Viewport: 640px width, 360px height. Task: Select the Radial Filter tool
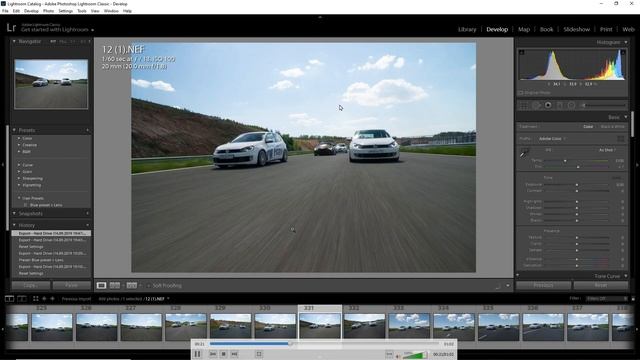571,105
